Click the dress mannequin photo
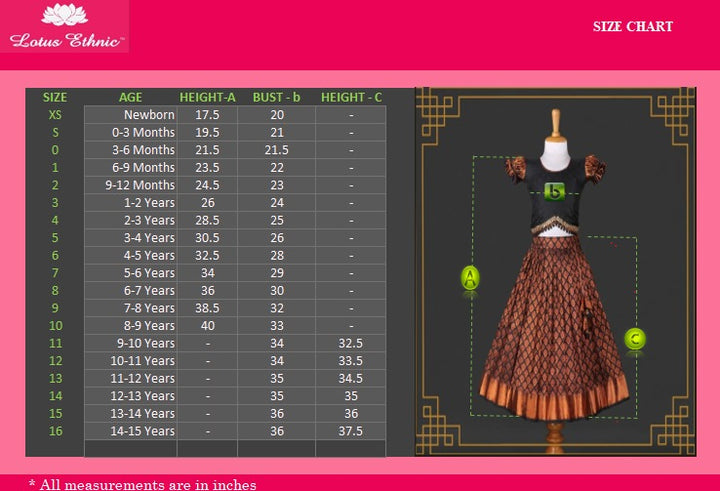The height and width of the screenshot is (491, 720). click(x=555, y=271)
